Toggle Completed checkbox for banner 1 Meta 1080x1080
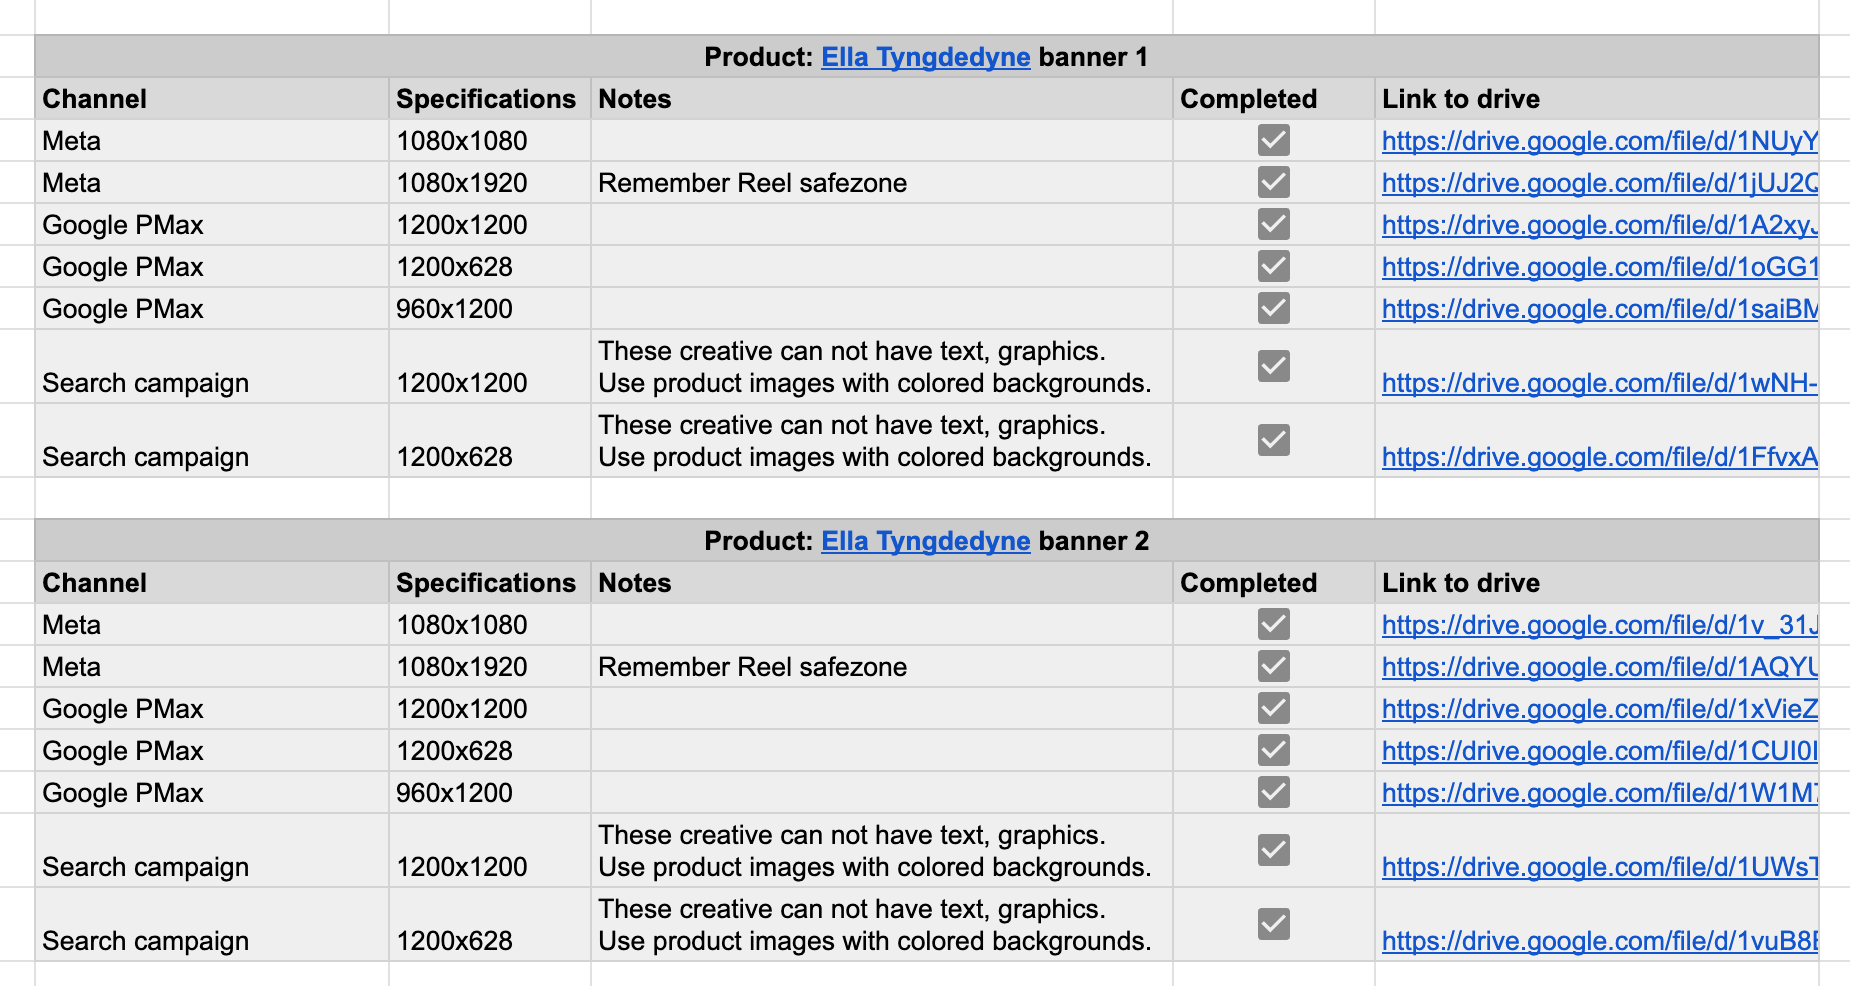This screenshot has height=986, width=1850. (1273, 140)
